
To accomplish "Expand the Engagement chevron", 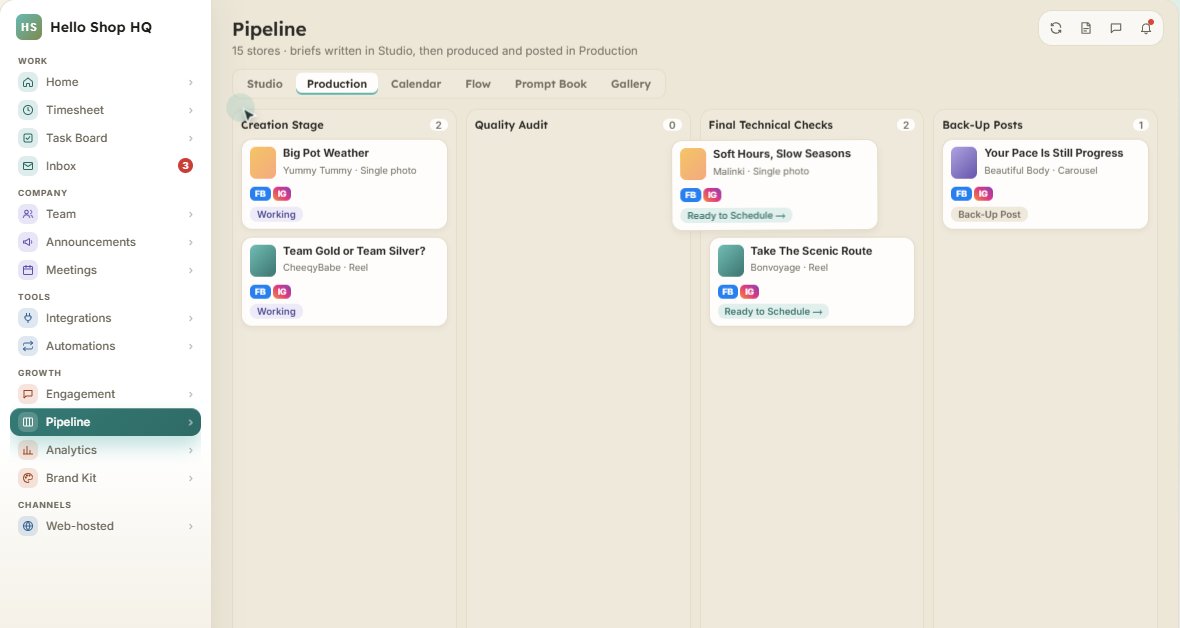I will point(190,394).
